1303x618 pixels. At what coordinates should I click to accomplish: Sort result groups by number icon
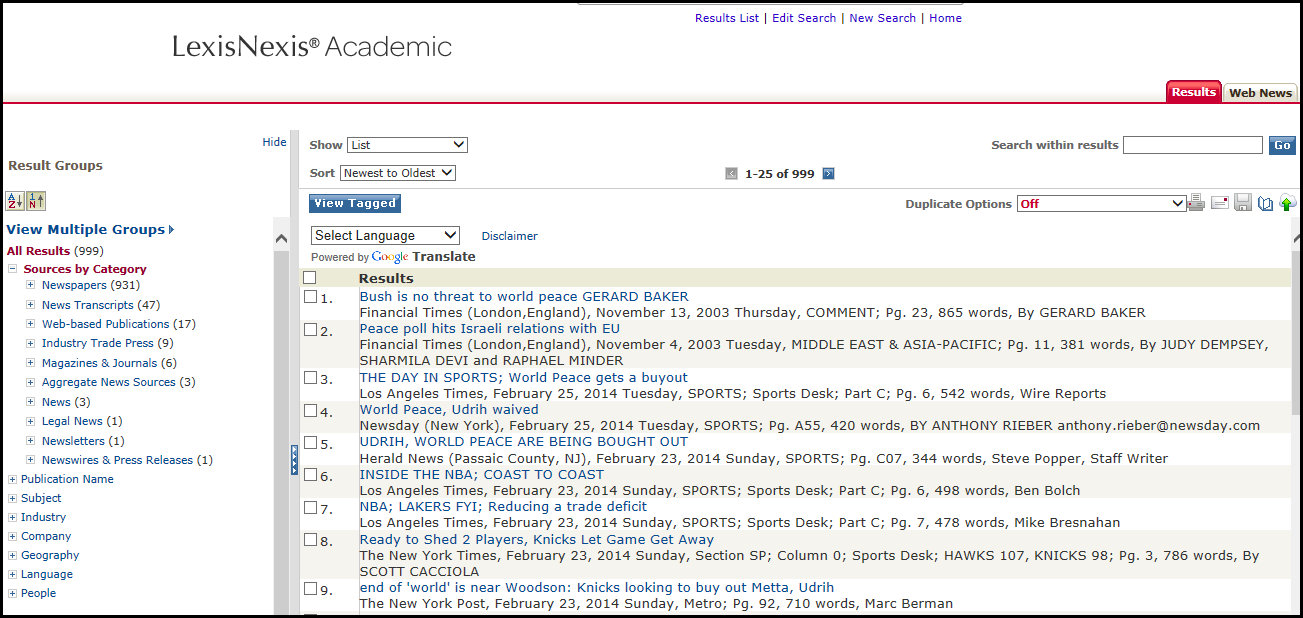tap(37, 200)
